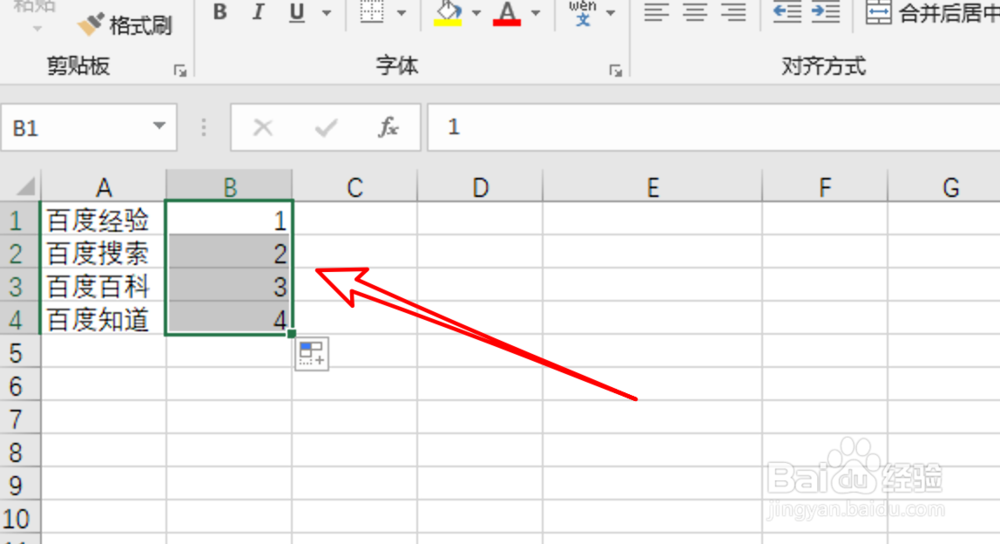Viewport: 1000px width, 544px height.
Task: Open Auto Fill Options button
Action: 312,353
